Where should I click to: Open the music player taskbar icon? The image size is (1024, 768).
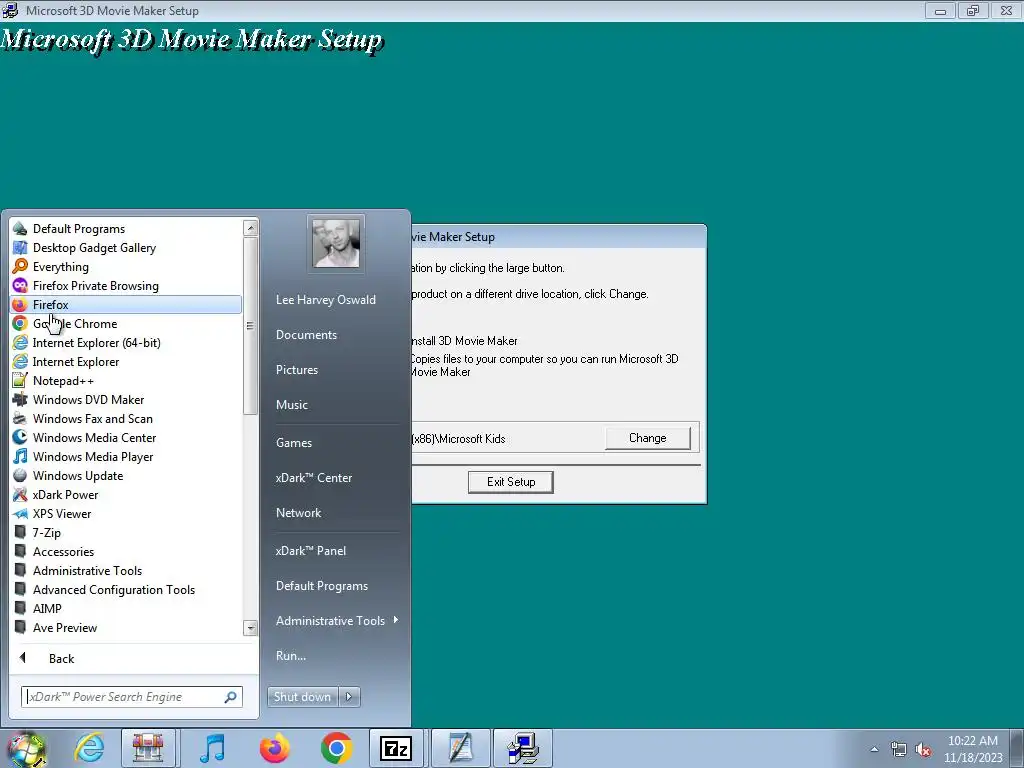click(x=212, y=748)
